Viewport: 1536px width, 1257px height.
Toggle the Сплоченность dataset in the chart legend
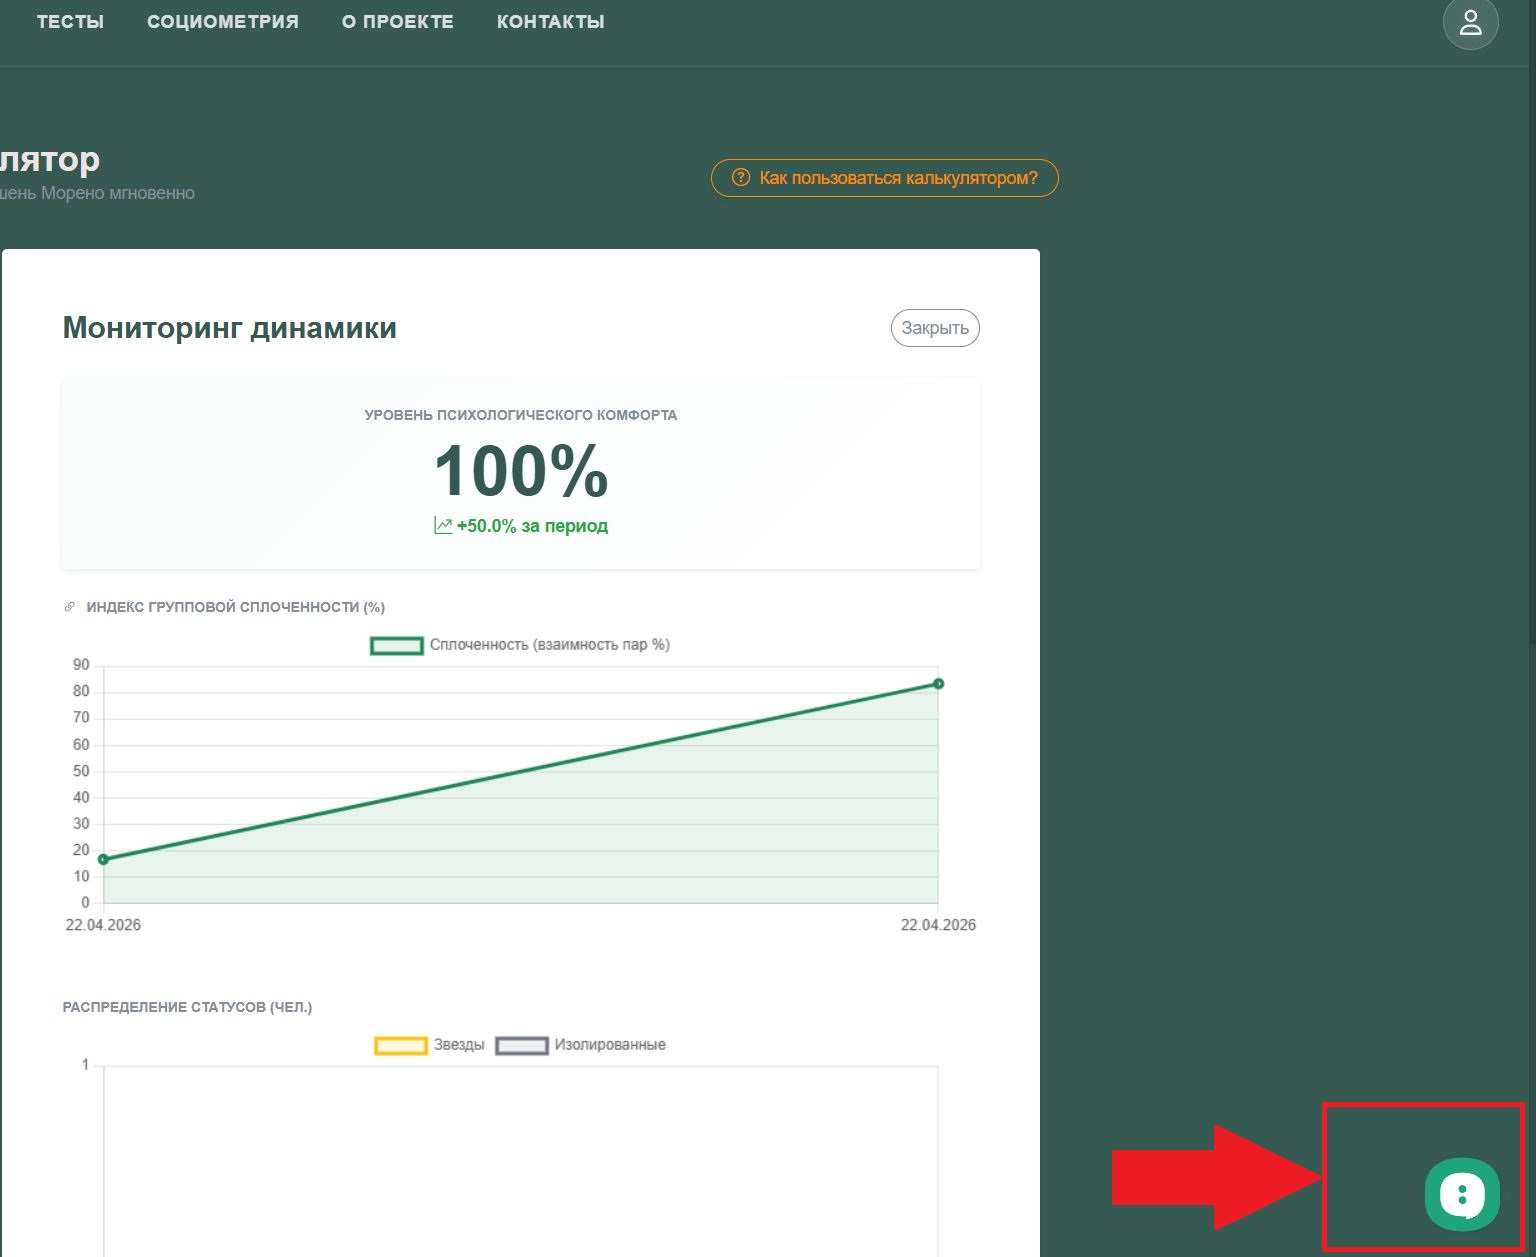(520, 645)
